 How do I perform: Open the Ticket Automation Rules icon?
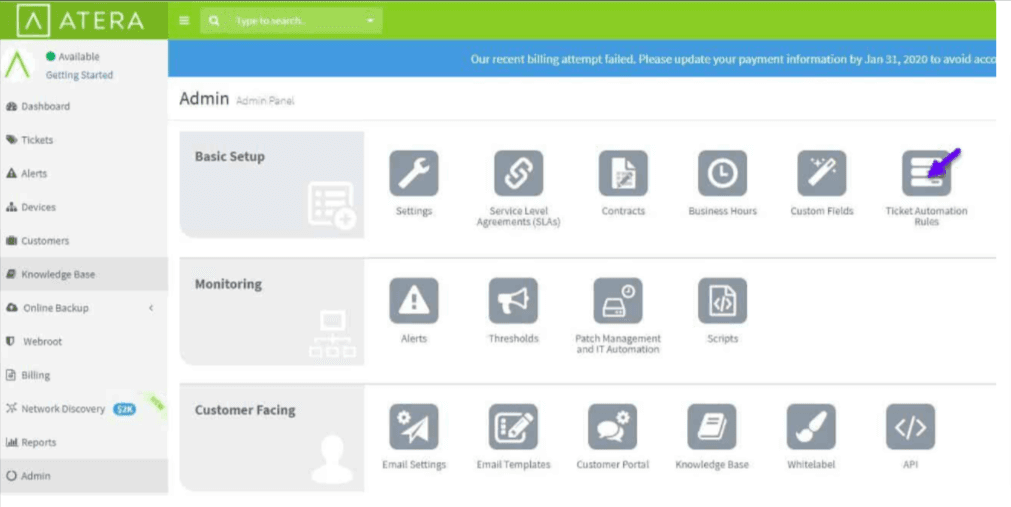(x=926, y=173)
